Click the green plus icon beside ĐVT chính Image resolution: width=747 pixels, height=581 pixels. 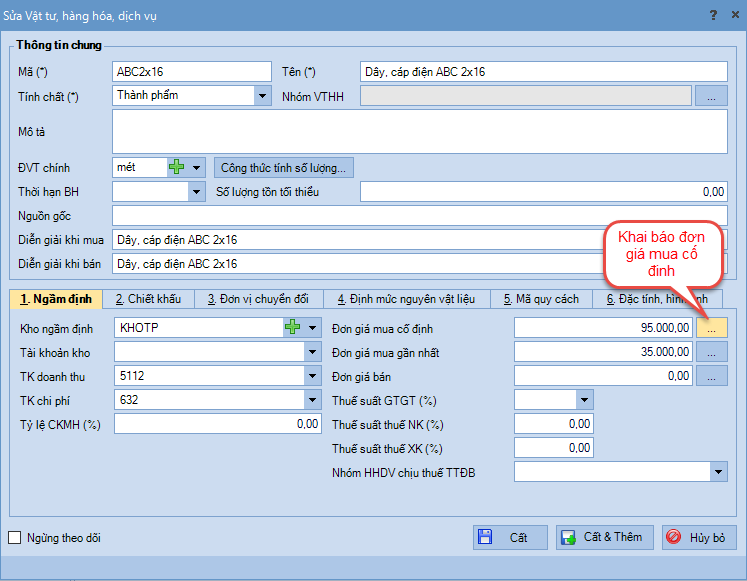[x=177, y=167]
